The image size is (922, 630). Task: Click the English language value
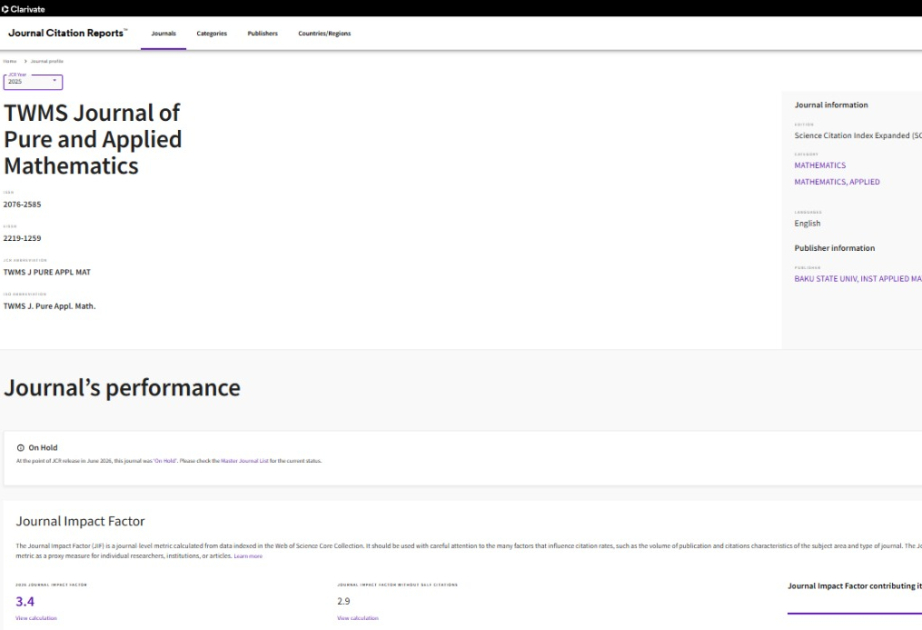tap(807, 224)
